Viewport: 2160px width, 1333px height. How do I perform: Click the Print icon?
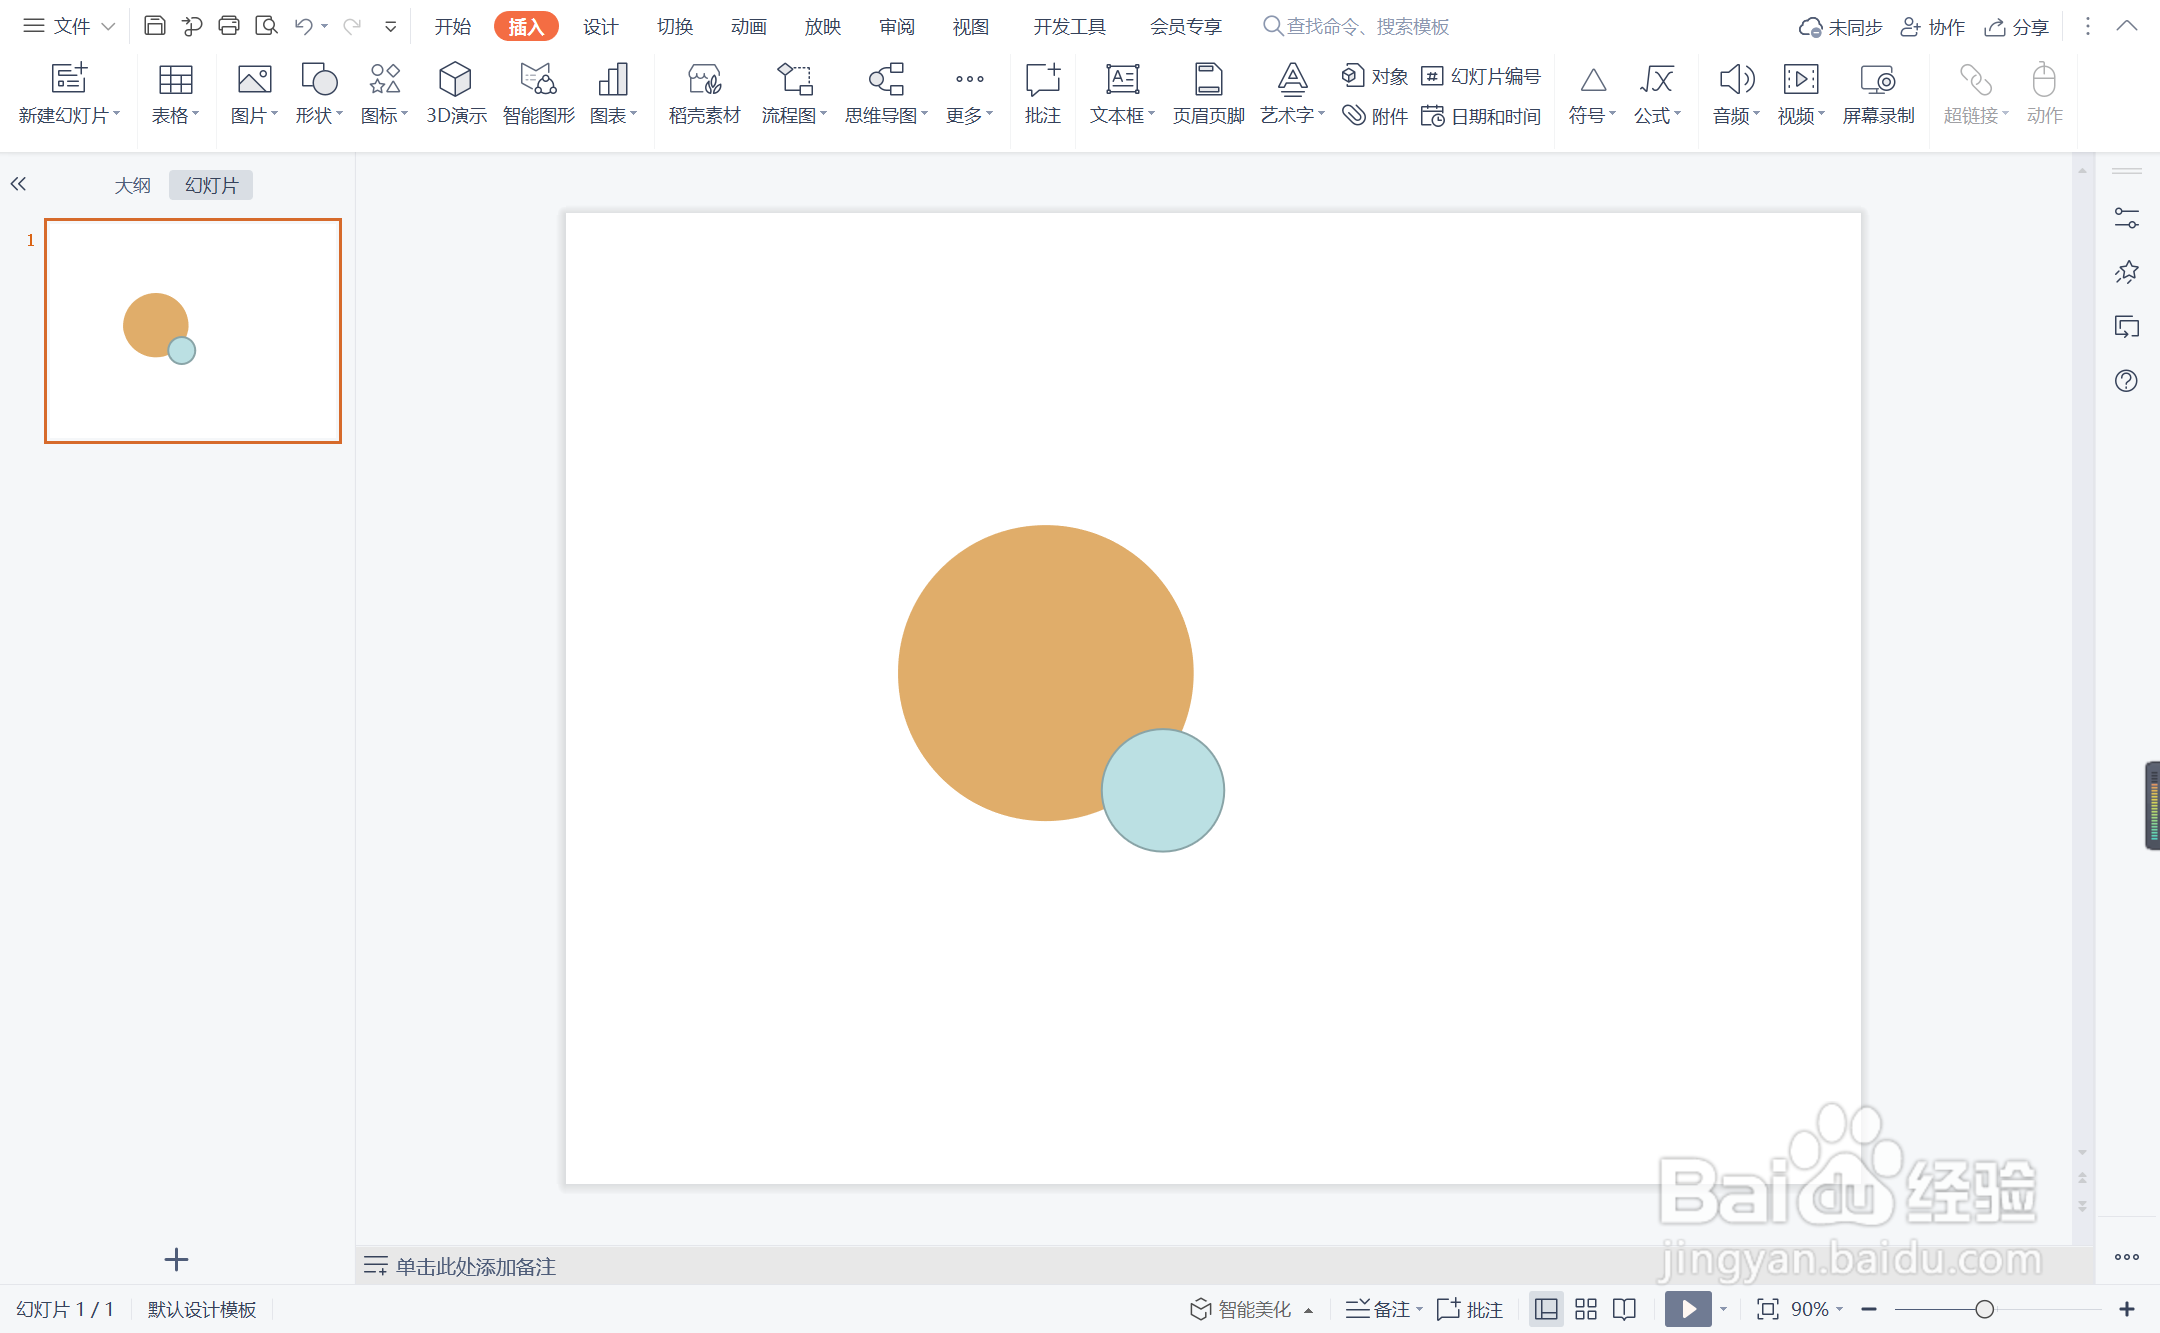click(x=229, y=26)
